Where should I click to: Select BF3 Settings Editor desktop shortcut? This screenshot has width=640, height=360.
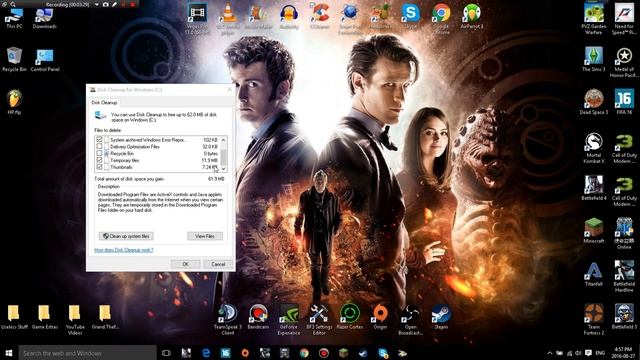[x=319, y=320]
